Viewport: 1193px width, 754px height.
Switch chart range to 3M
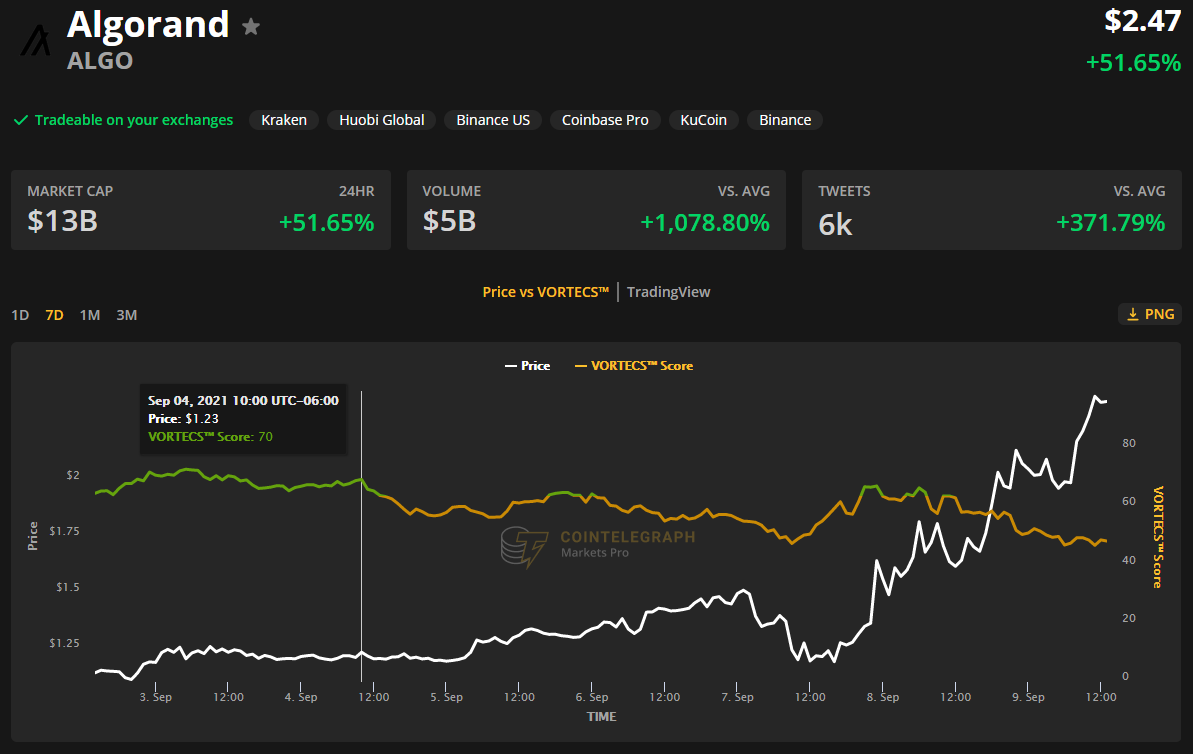126,315
